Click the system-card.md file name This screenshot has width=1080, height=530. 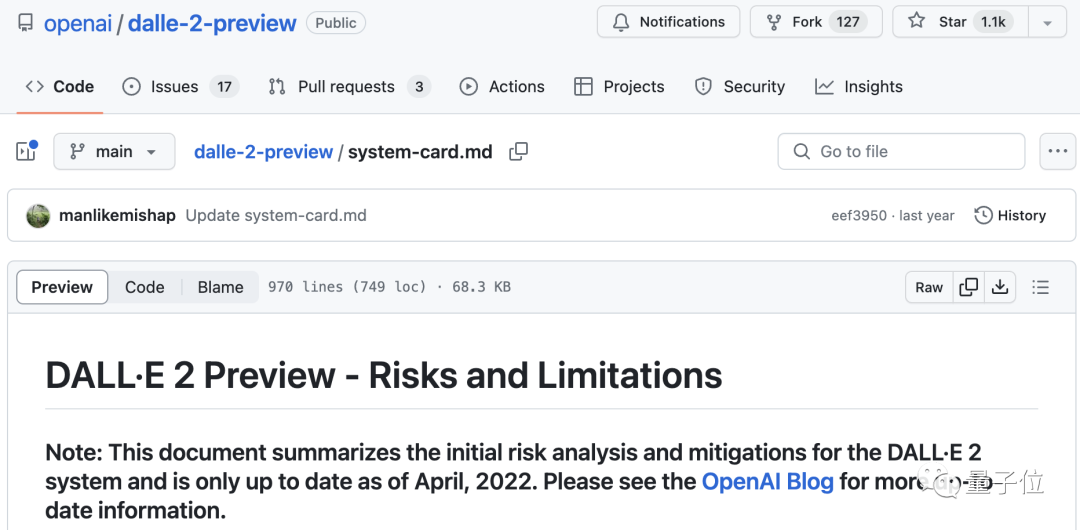coord(420,152)
